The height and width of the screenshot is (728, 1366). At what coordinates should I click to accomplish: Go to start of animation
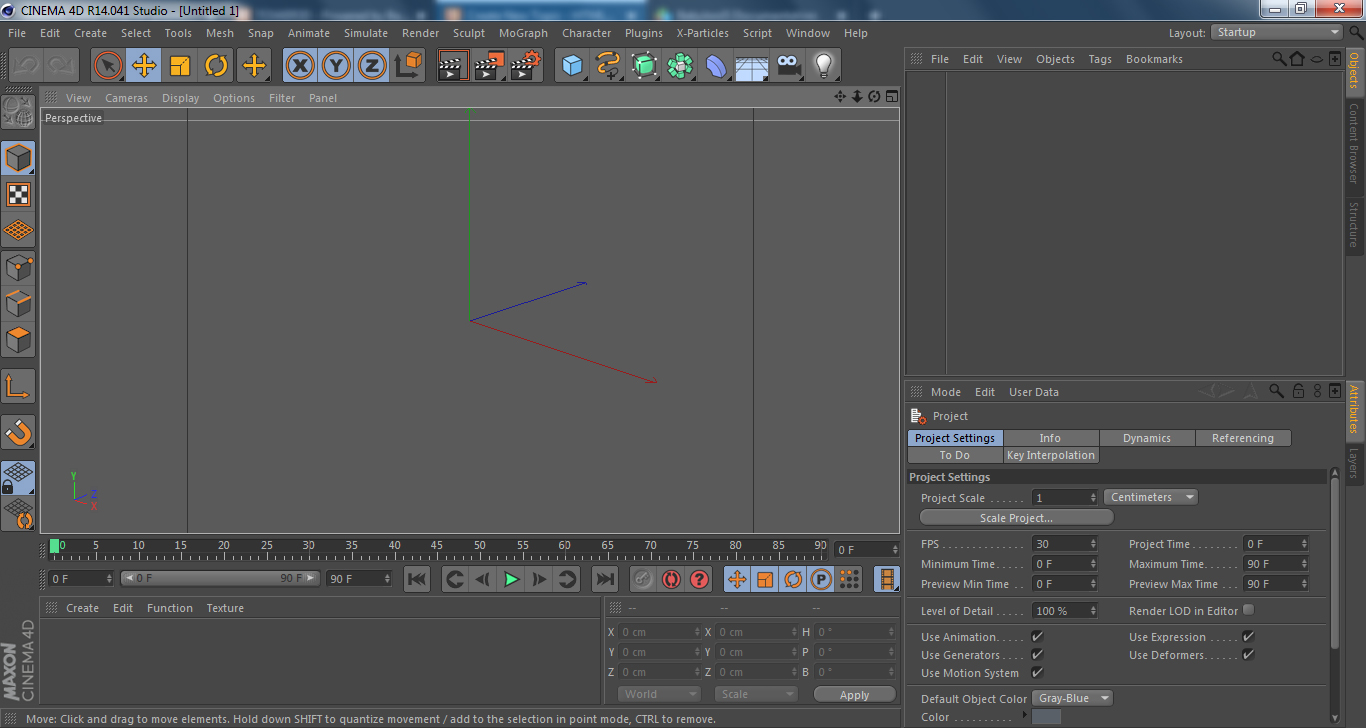click(417, 579)
